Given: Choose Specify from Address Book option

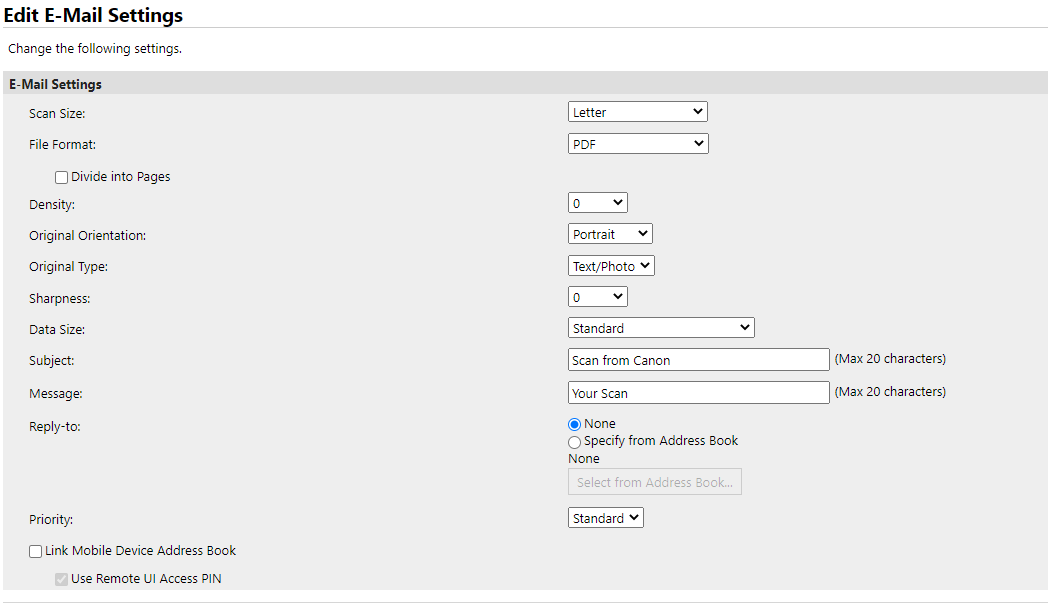Looking at the screenshot, I should [574, 441].
